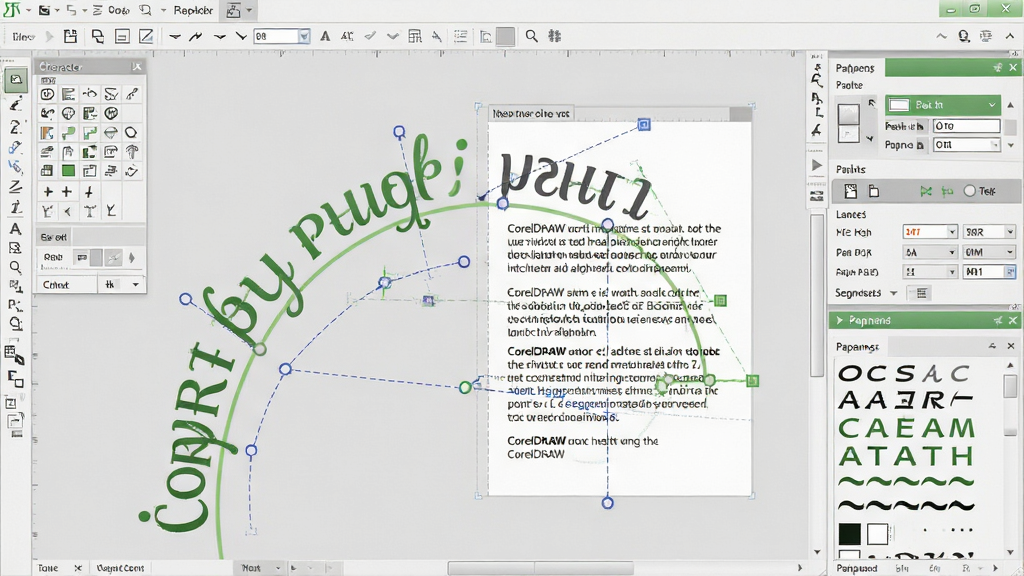The image size is (1024, 576).
Task: Click the list lines icon in top toolbar
Action: pyautogui.click(x=460, y=36)
